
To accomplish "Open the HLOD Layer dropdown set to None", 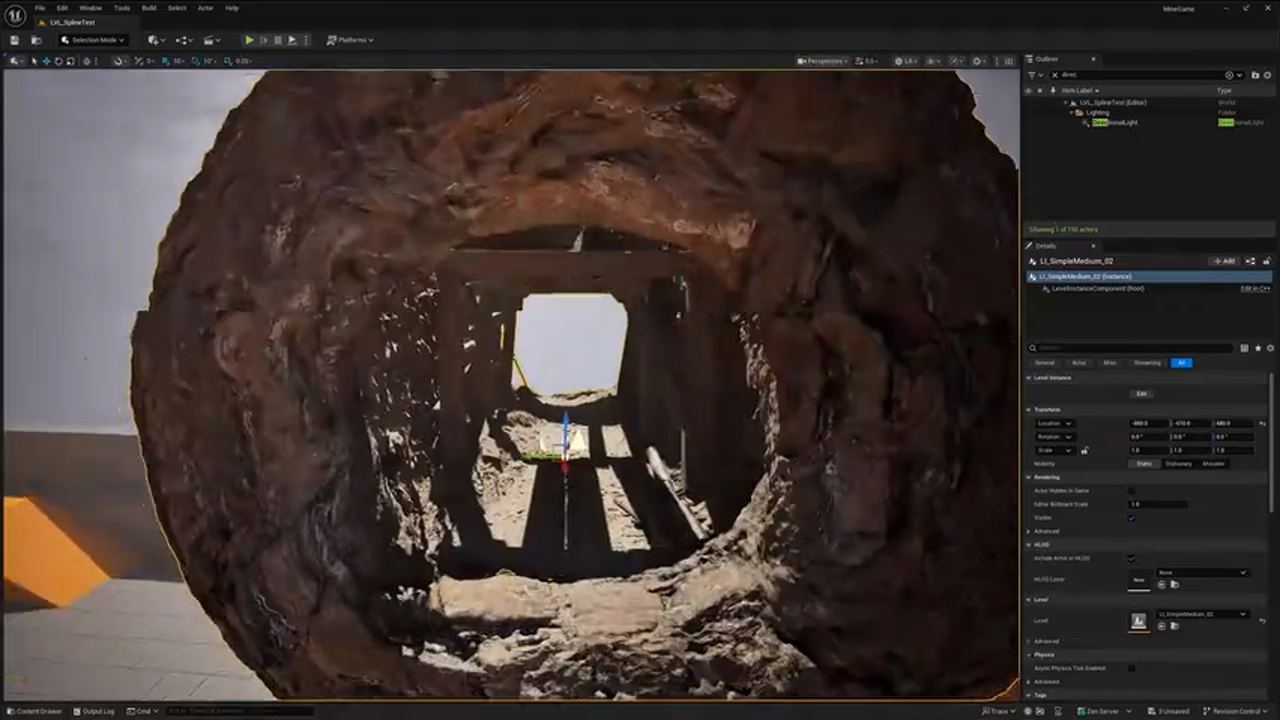I will 1204,573.
